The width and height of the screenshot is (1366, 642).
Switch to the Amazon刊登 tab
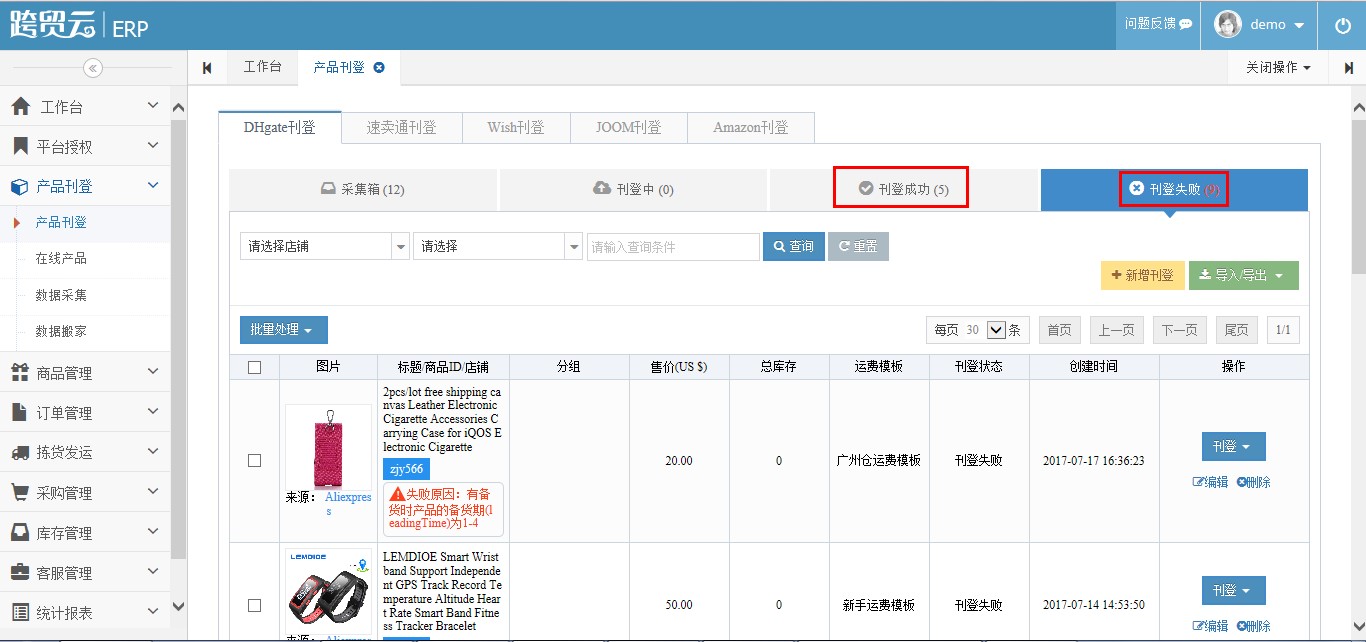tap(751, 127)
